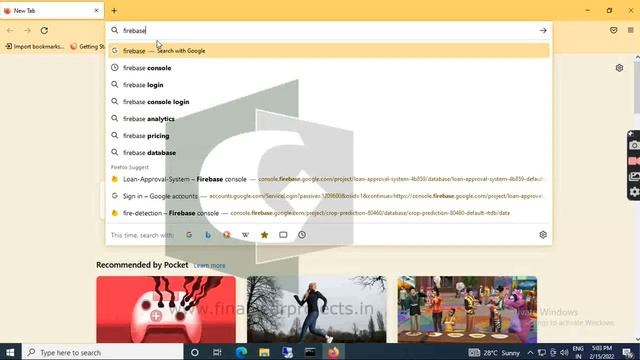The width and height of the screenshot is (640, 360).
Task: Open Windows Start menu
Action: click(10, 352)
